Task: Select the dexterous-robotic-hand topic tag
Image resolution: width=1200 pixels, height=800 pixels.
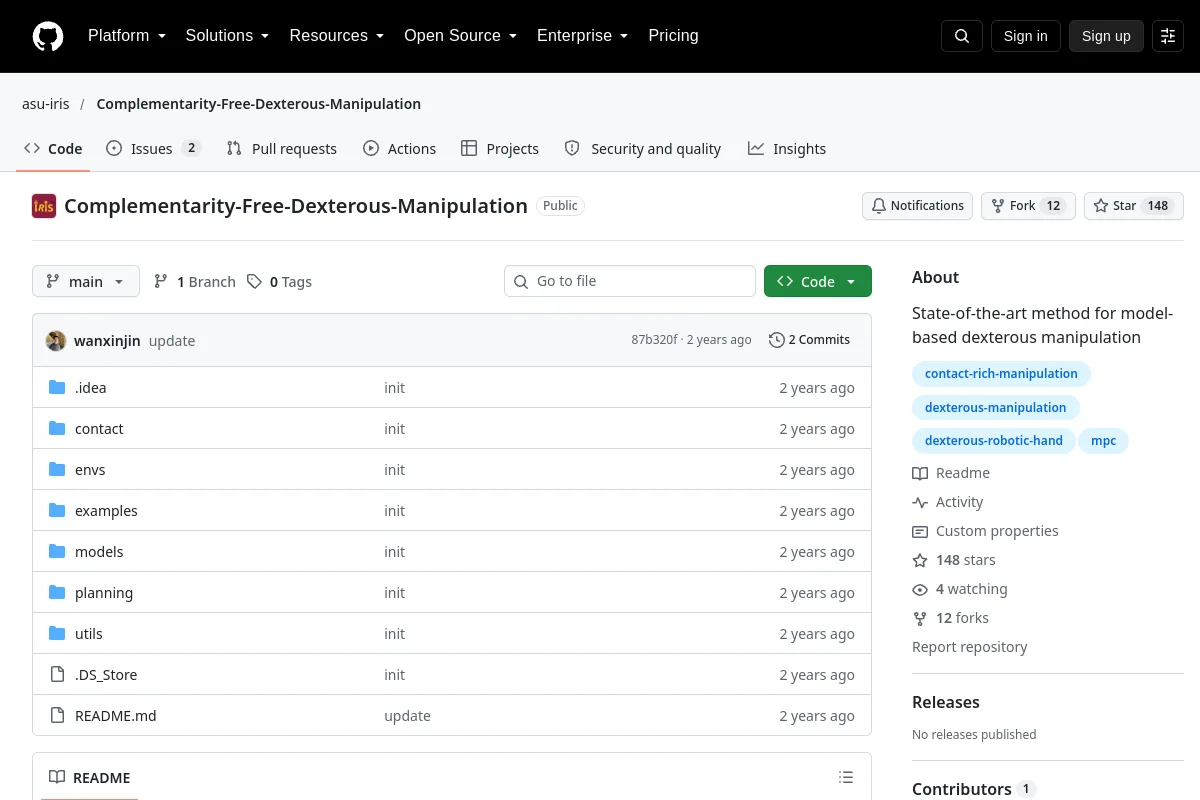Action: (994, 440)
